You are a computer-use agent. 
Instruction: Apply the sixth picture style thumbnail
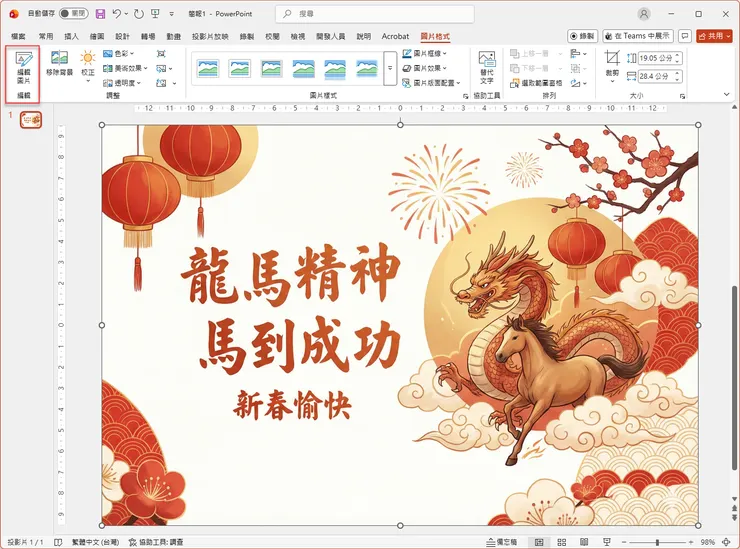click(x=367, y=68)
